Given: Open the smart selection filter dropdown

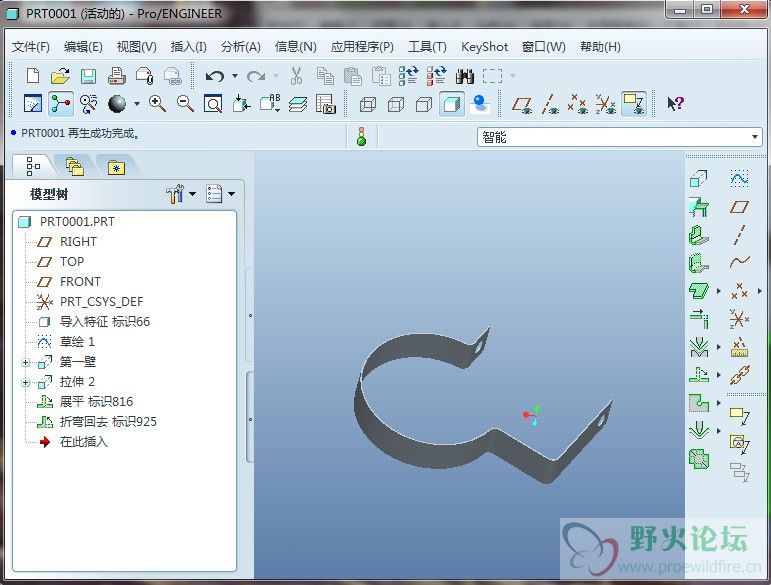Looking at the screenshot, I should (x=755, y=137).
